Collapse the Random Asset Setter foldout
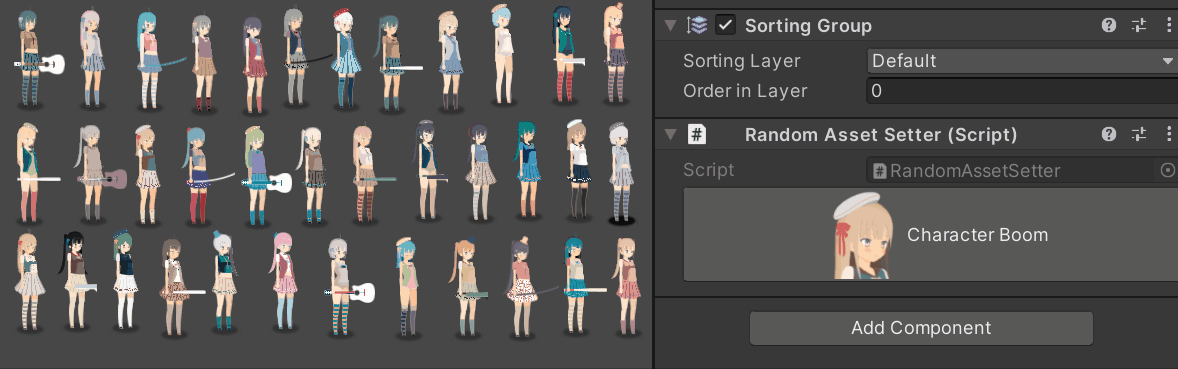The width and height of the screenshot is (1178, 369). (x=670, y=135)
